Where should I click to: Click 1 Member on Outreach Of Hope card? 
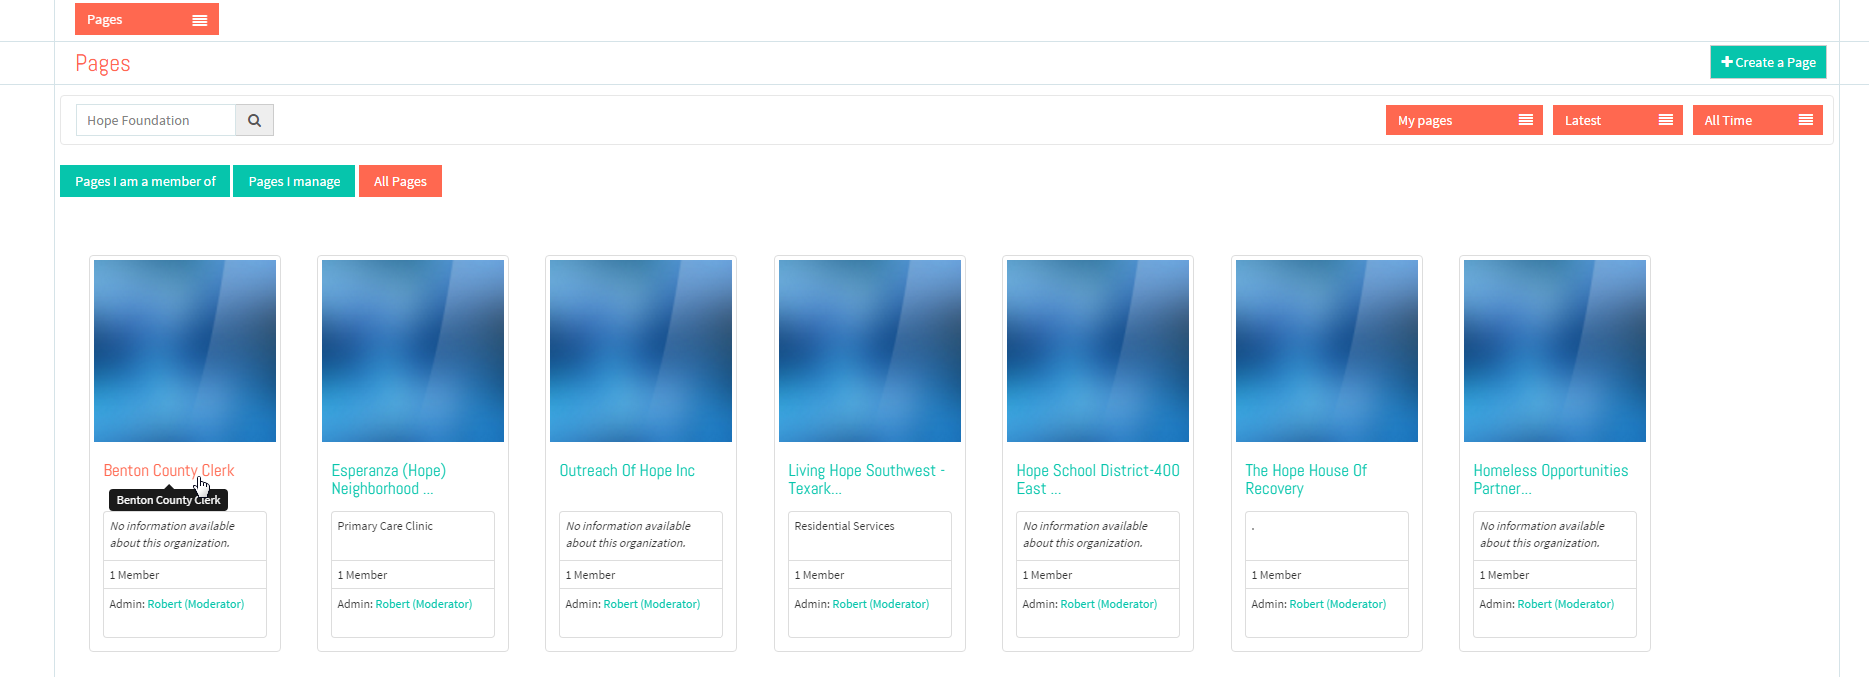(590, 575)
